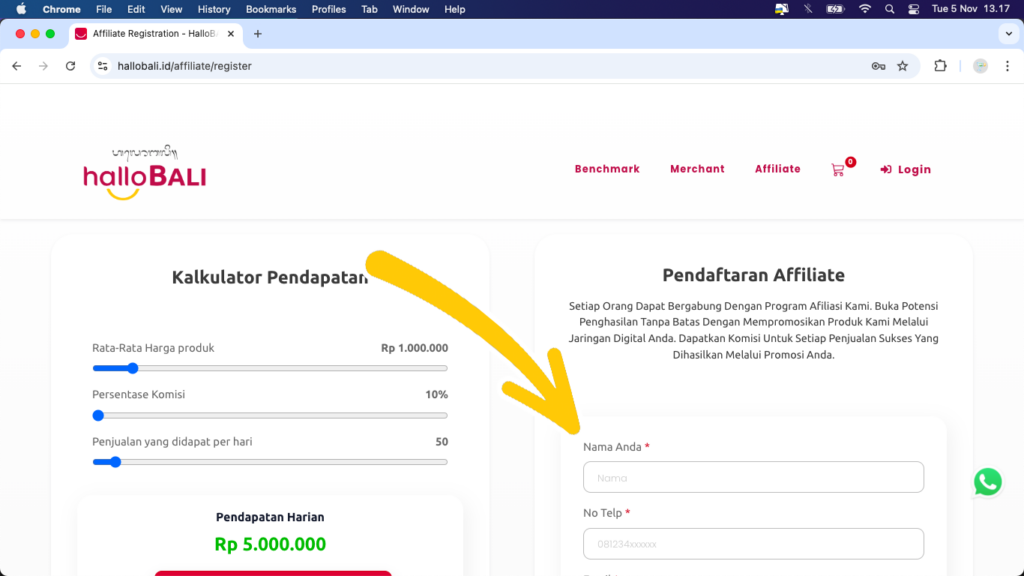Open the saved passwords key icon
This screenshot has height=576, width=1024.
pyautogui.click(x=878, y=66)
